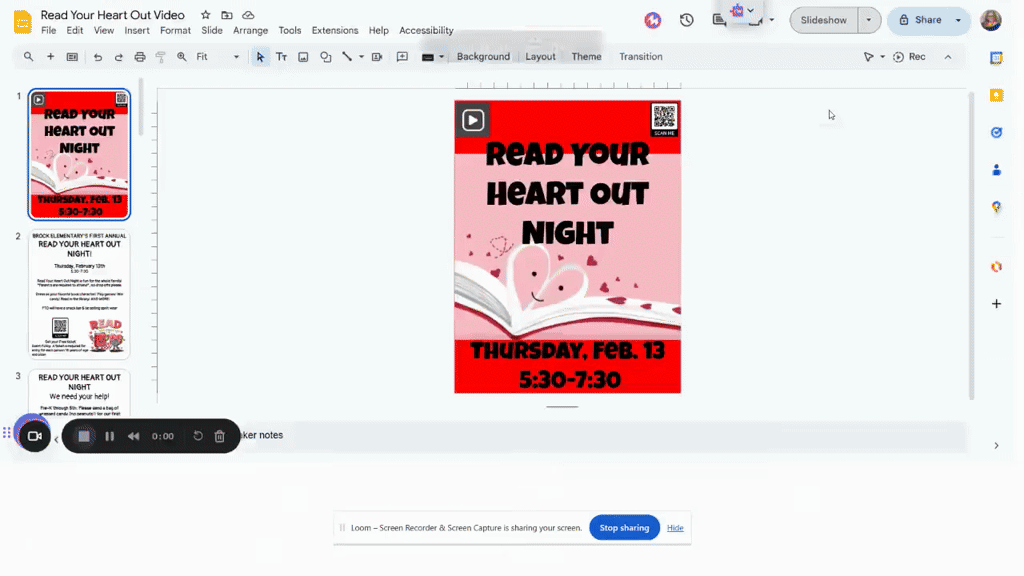The height and width of the screenshot is (576, 1024).
Task: Undo the last action
Action: tap(98, 57)
